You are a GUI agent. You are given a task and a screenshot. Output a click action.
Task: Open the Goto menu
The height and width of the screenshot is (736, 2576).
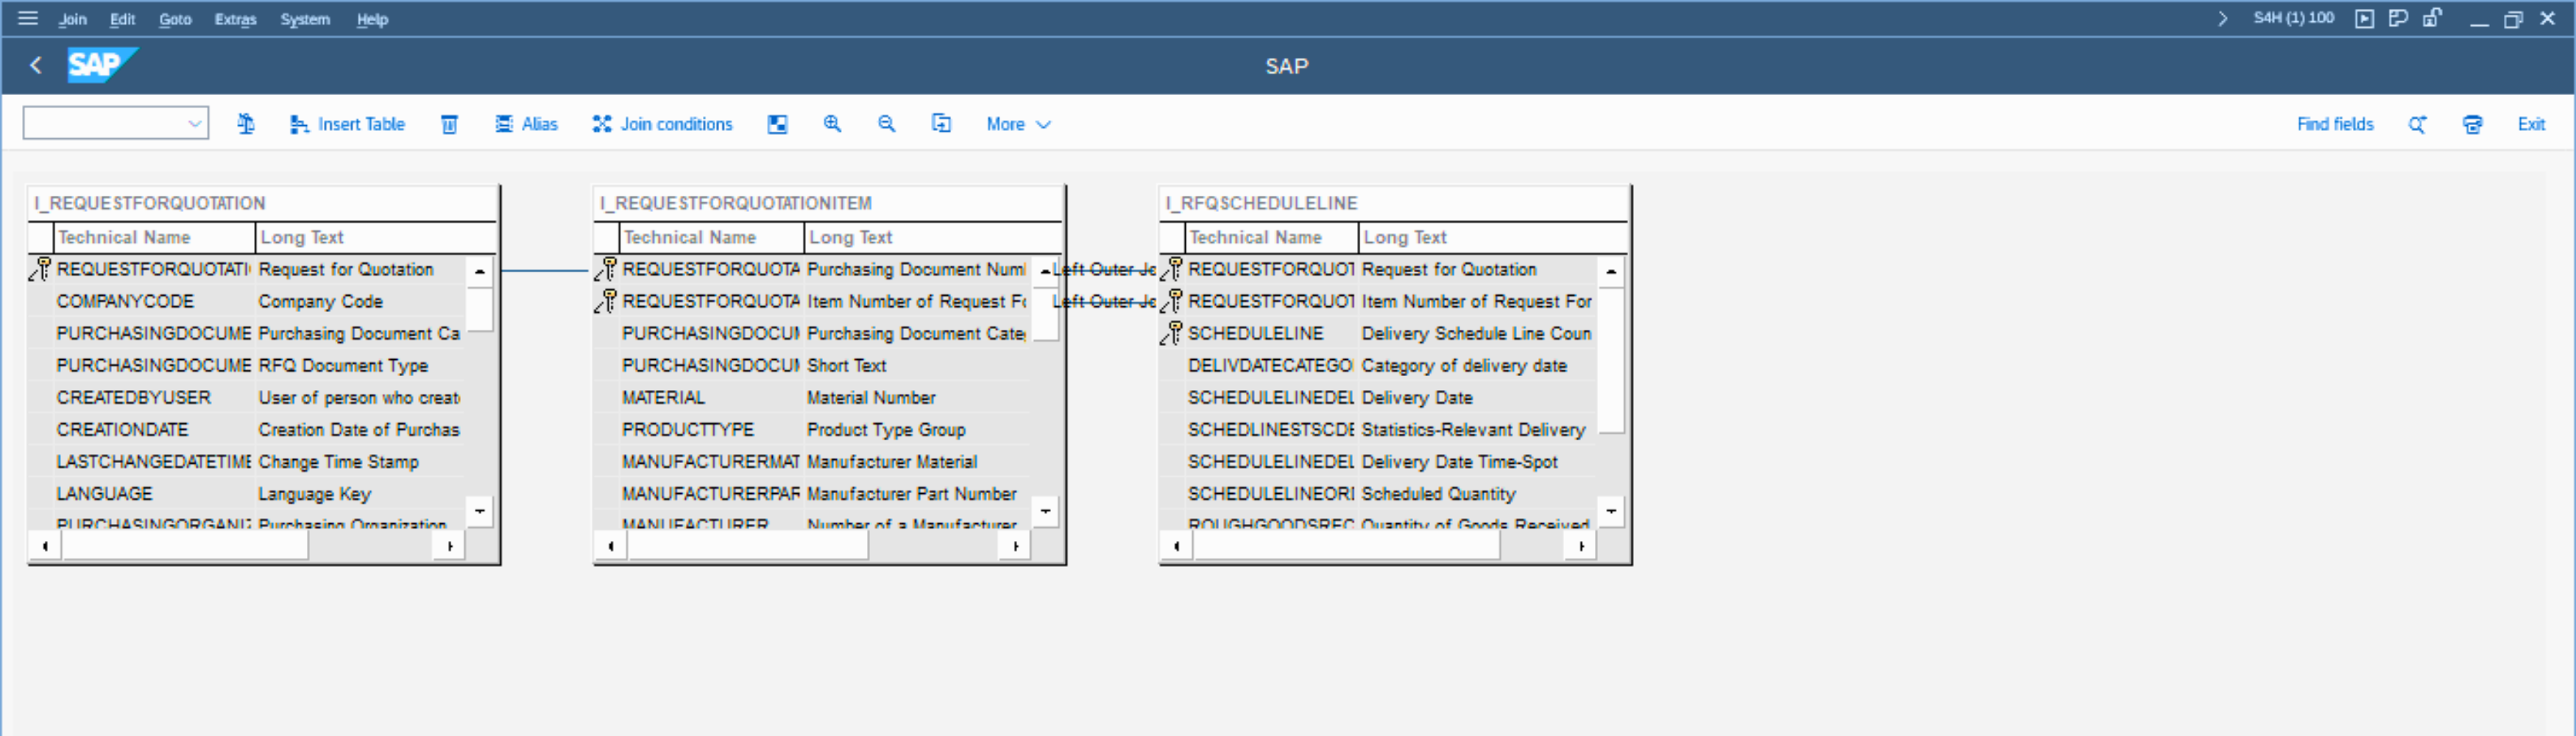pyautogui.click(x=175, y=19)
